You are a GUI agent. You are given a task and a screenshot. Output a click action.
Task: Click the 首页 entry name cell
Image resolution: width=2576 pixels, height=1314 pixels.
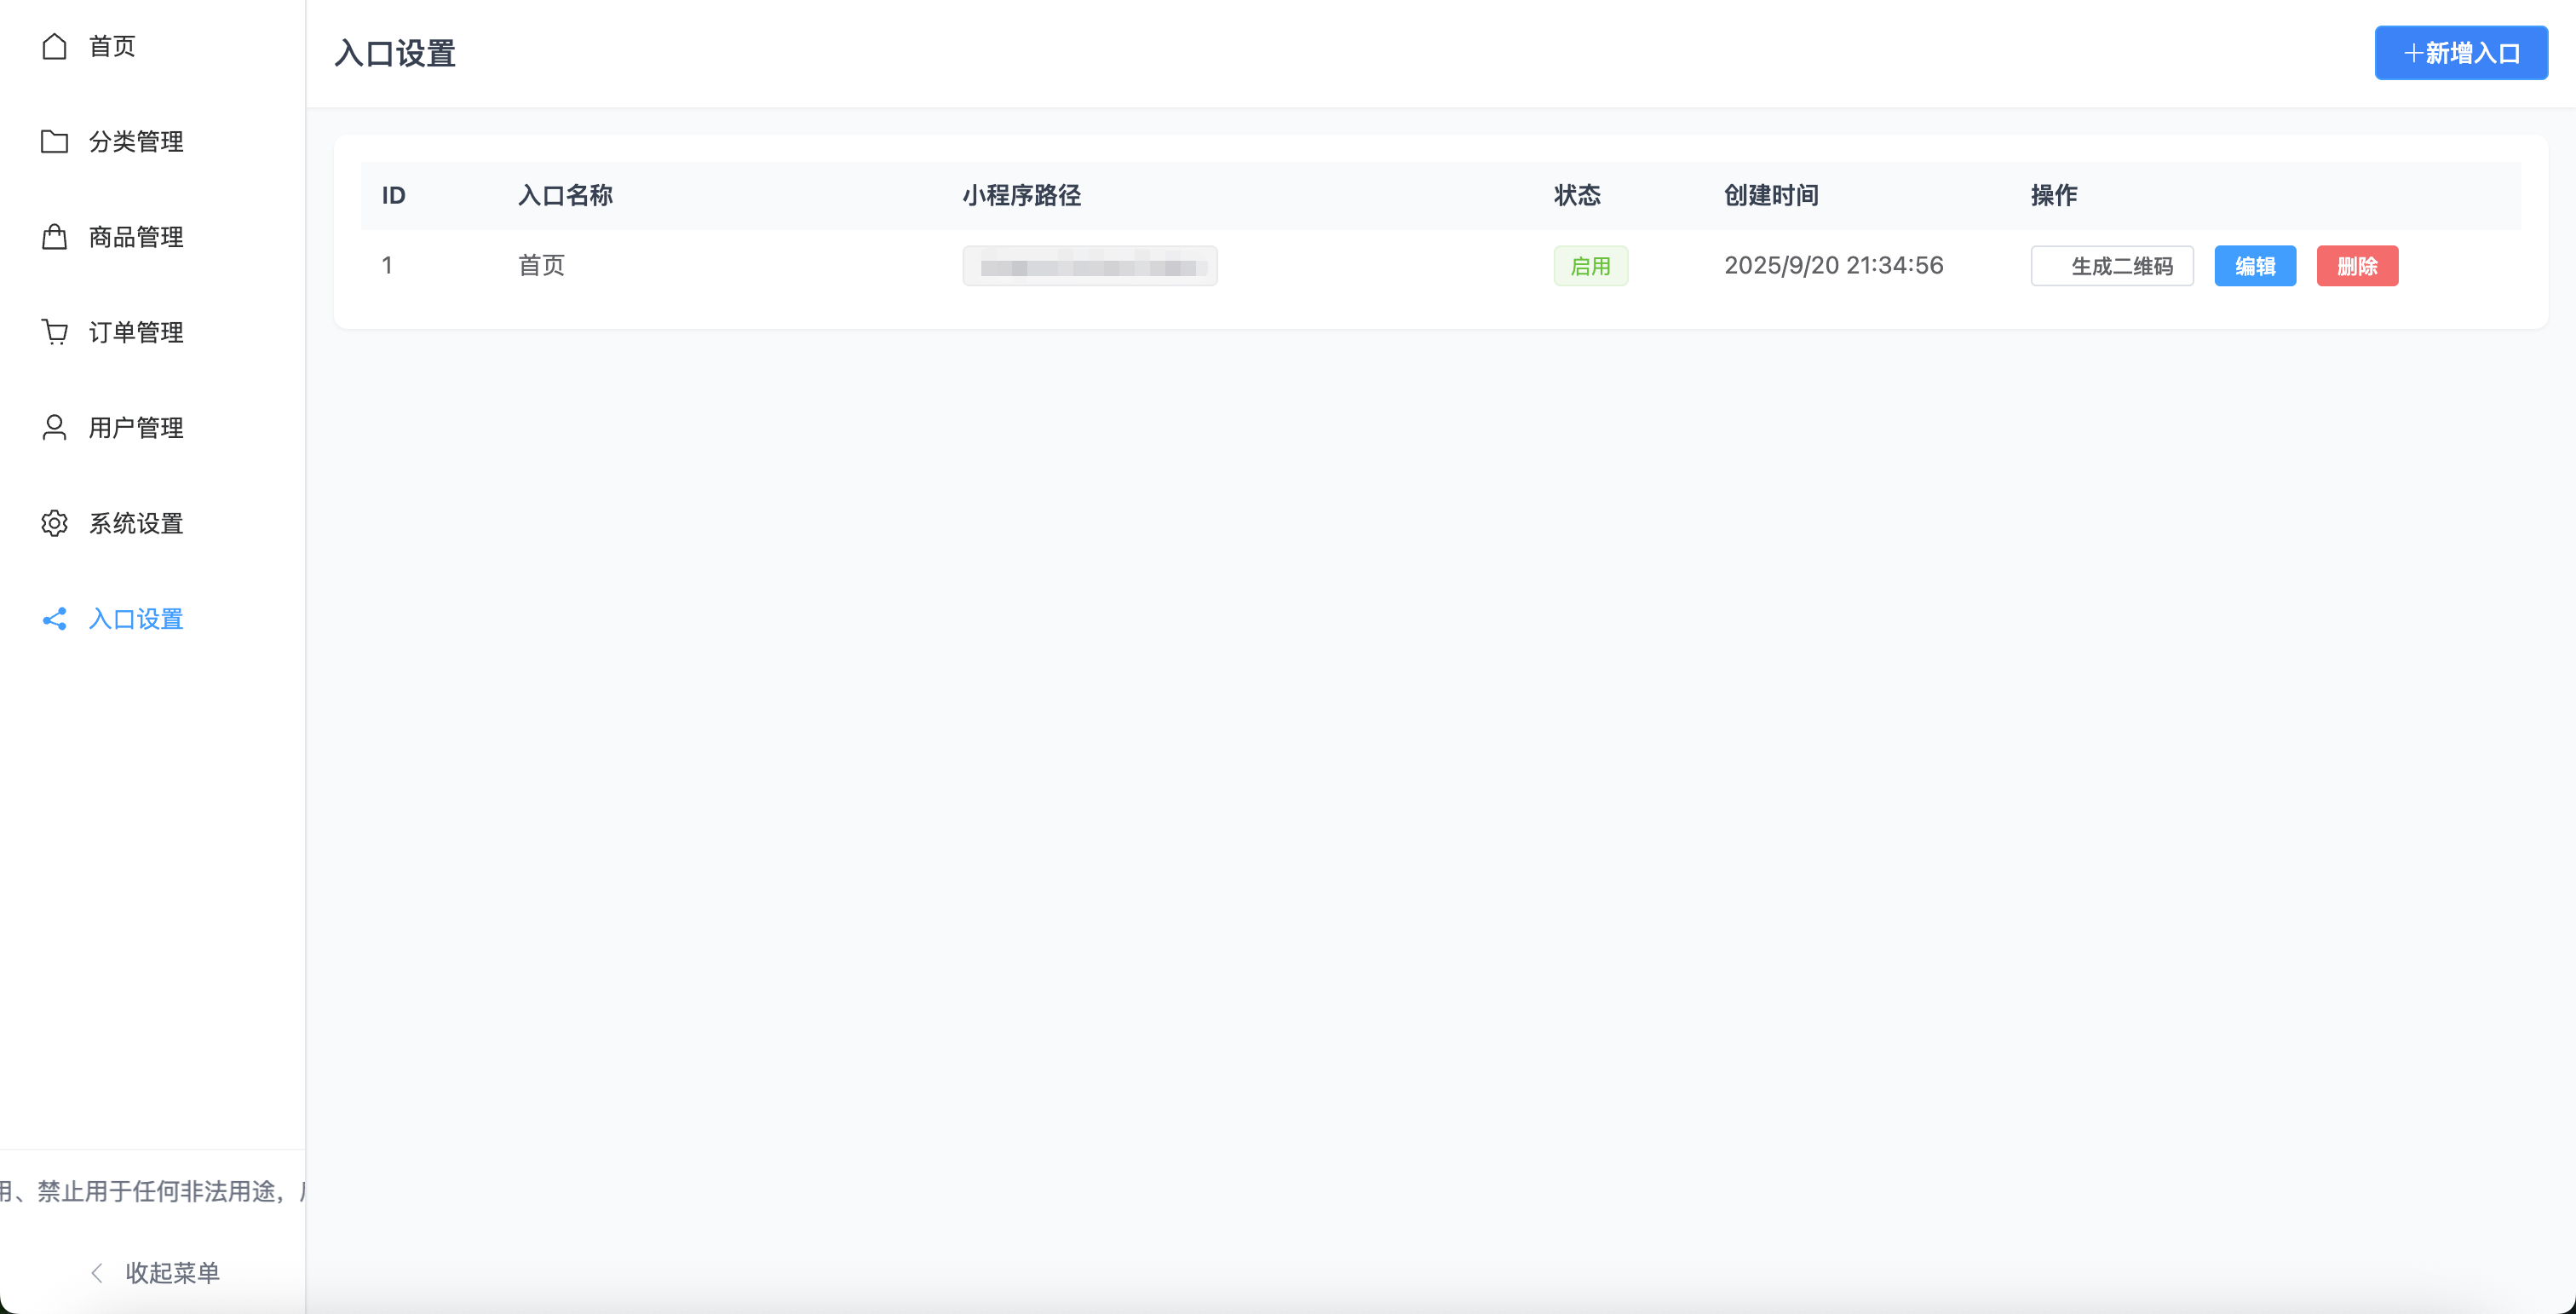coord(541,265)
